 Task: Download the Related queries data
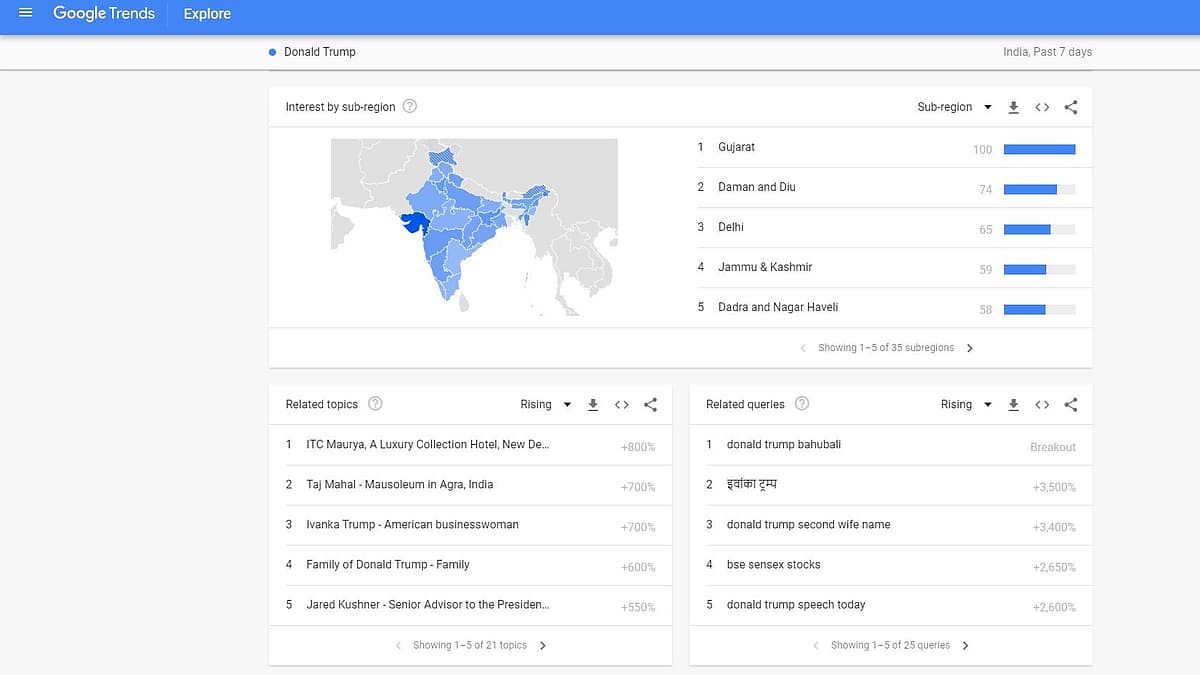(1013, 405)
